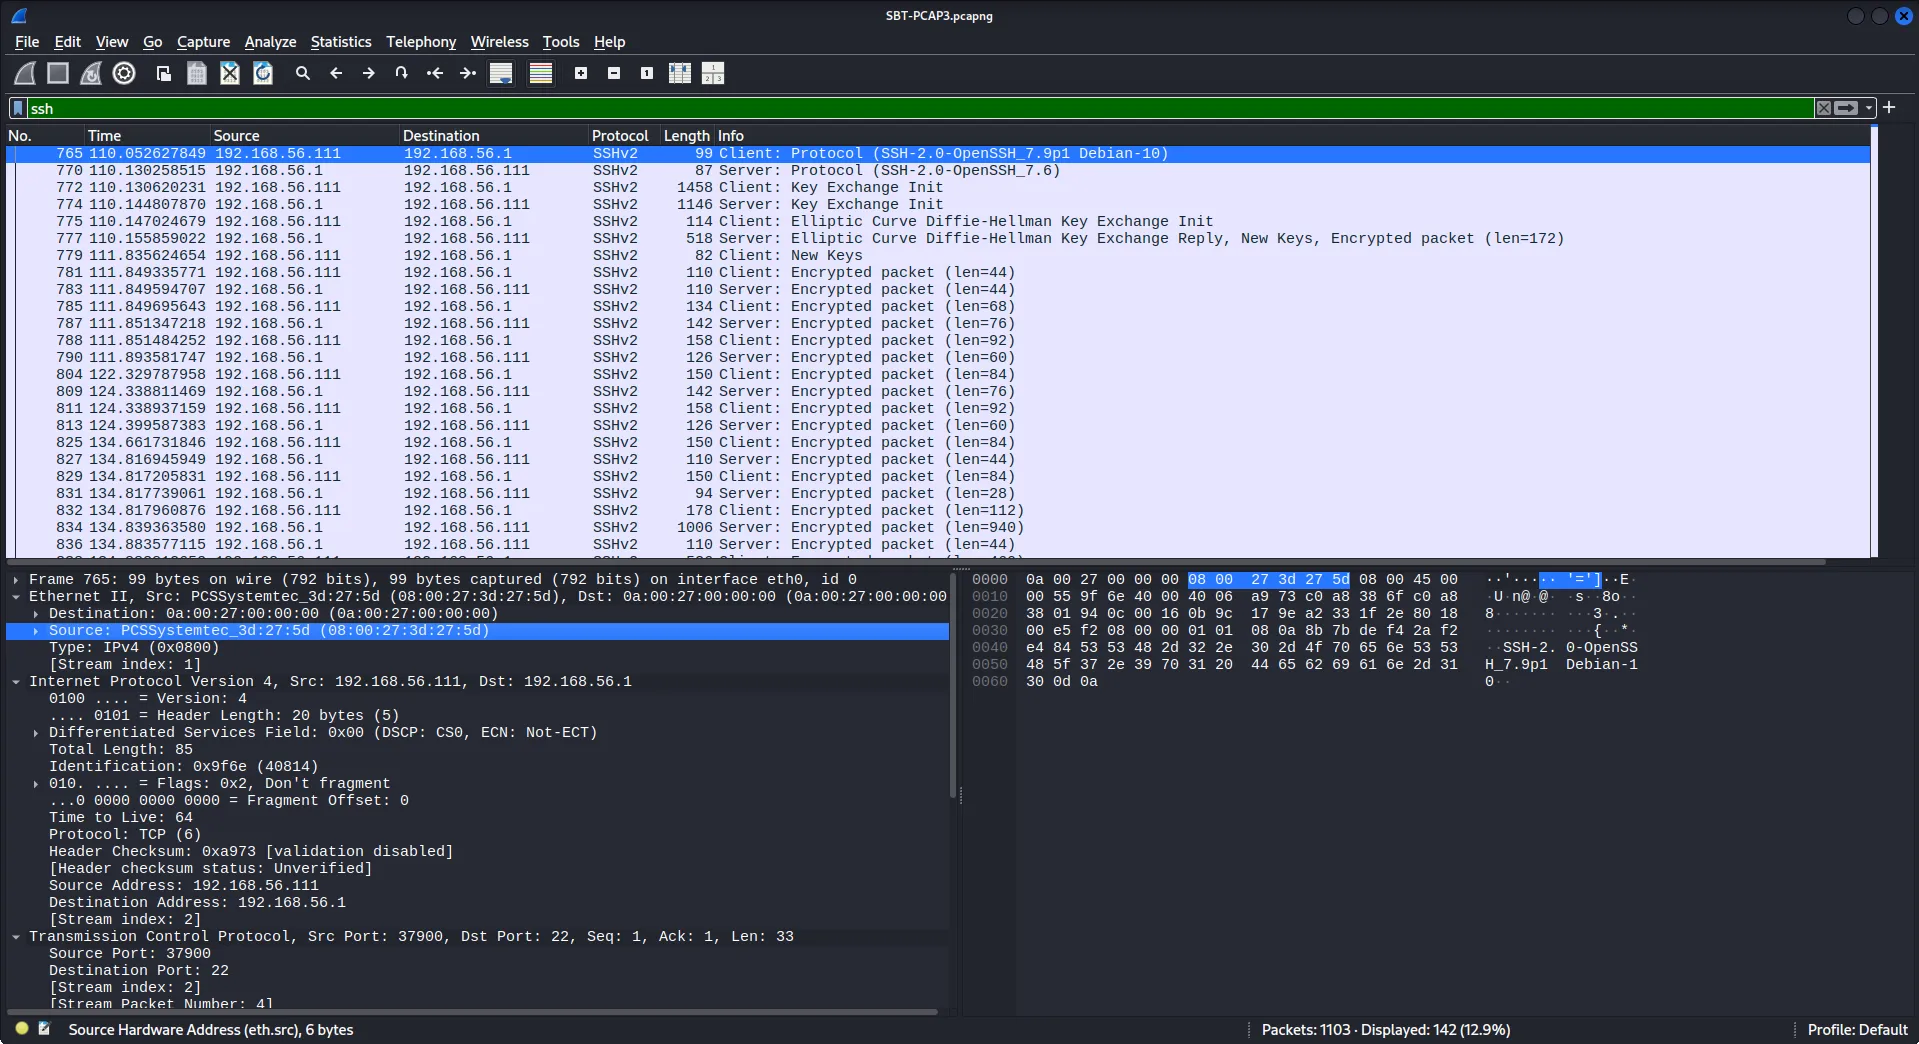Screen dimensions: 1919x1044
Task: Open the Statistics menu
Action: pyautogui.click(x=341, y=42)
